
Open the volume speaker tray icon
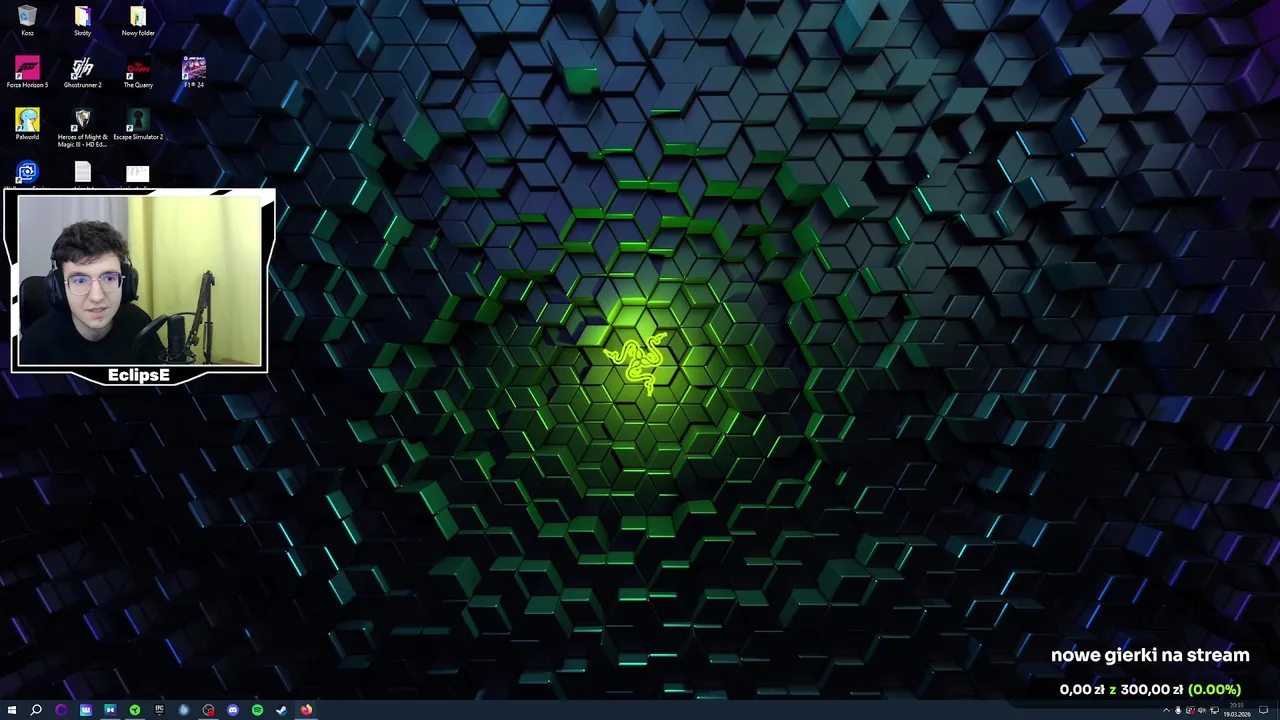pos(1202,710)
